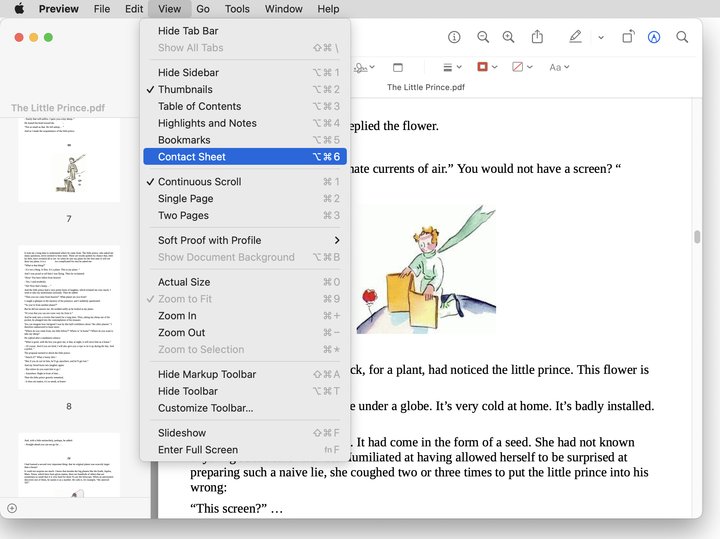Image resolution: width=720 pixels, height=539 pixels.
Task: Click The Little Prince.pdf tab label
Action: pyautogui.click(x=426, y=87)
